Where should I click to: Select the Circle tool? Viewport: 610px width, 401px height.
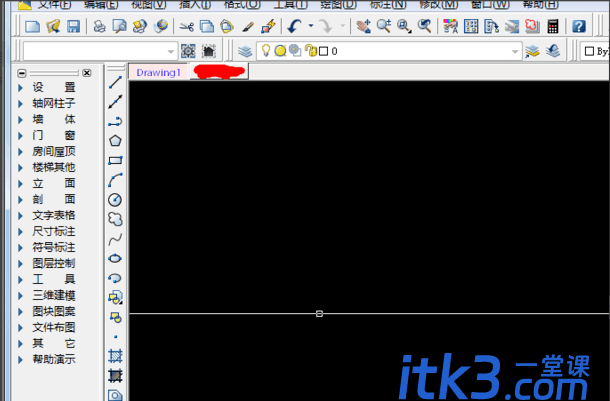point(115,200)
